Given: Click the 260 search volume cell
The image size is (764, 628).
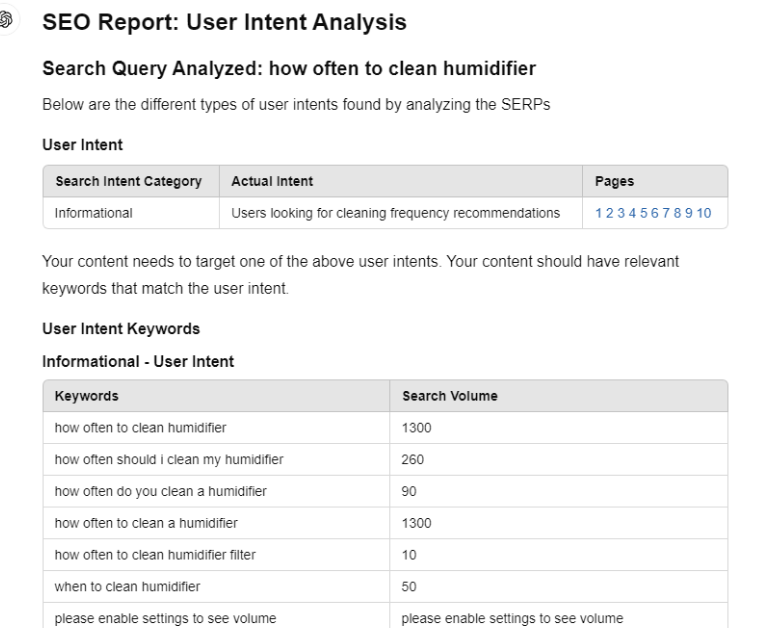Looking at the screenshot, I should 558,459.
